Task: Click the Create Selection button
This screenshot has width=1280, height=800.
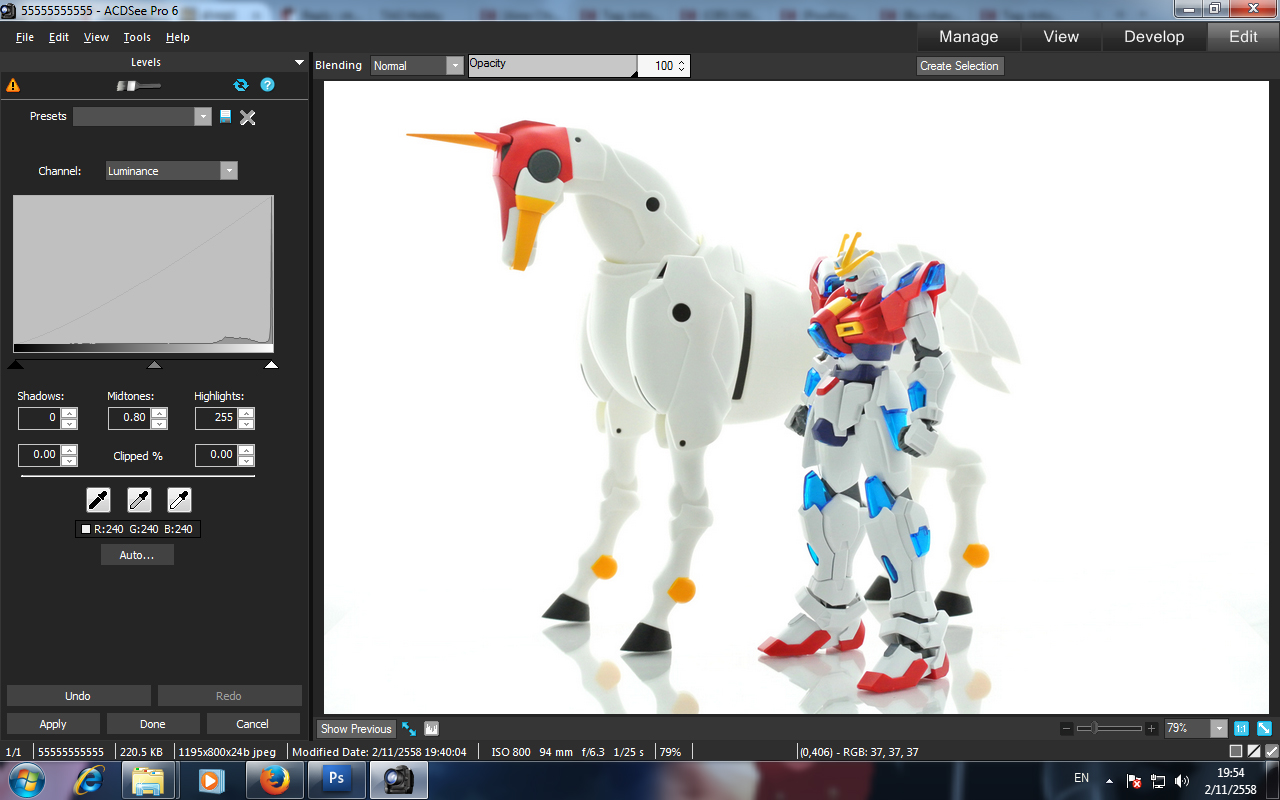Action: (x=960, y=66)
